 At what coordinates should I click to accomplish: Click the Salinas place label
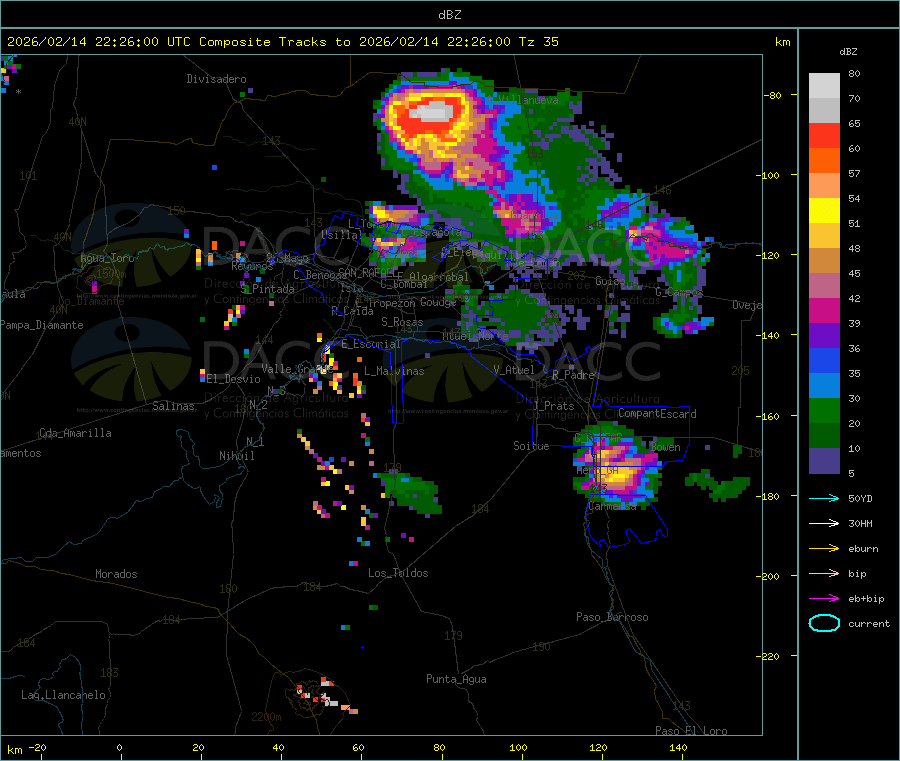click(x=173, y=406)
